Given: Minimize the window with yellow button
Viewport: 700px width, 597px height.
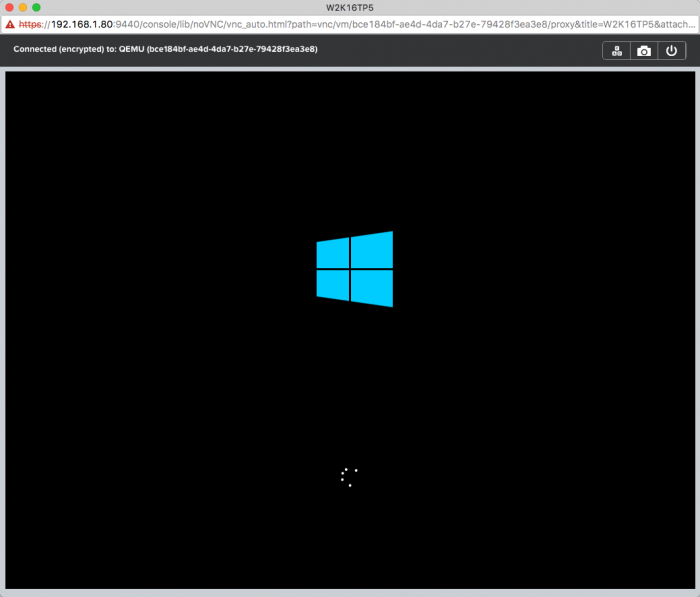Looking at the screenshot, I should (23, 7).
